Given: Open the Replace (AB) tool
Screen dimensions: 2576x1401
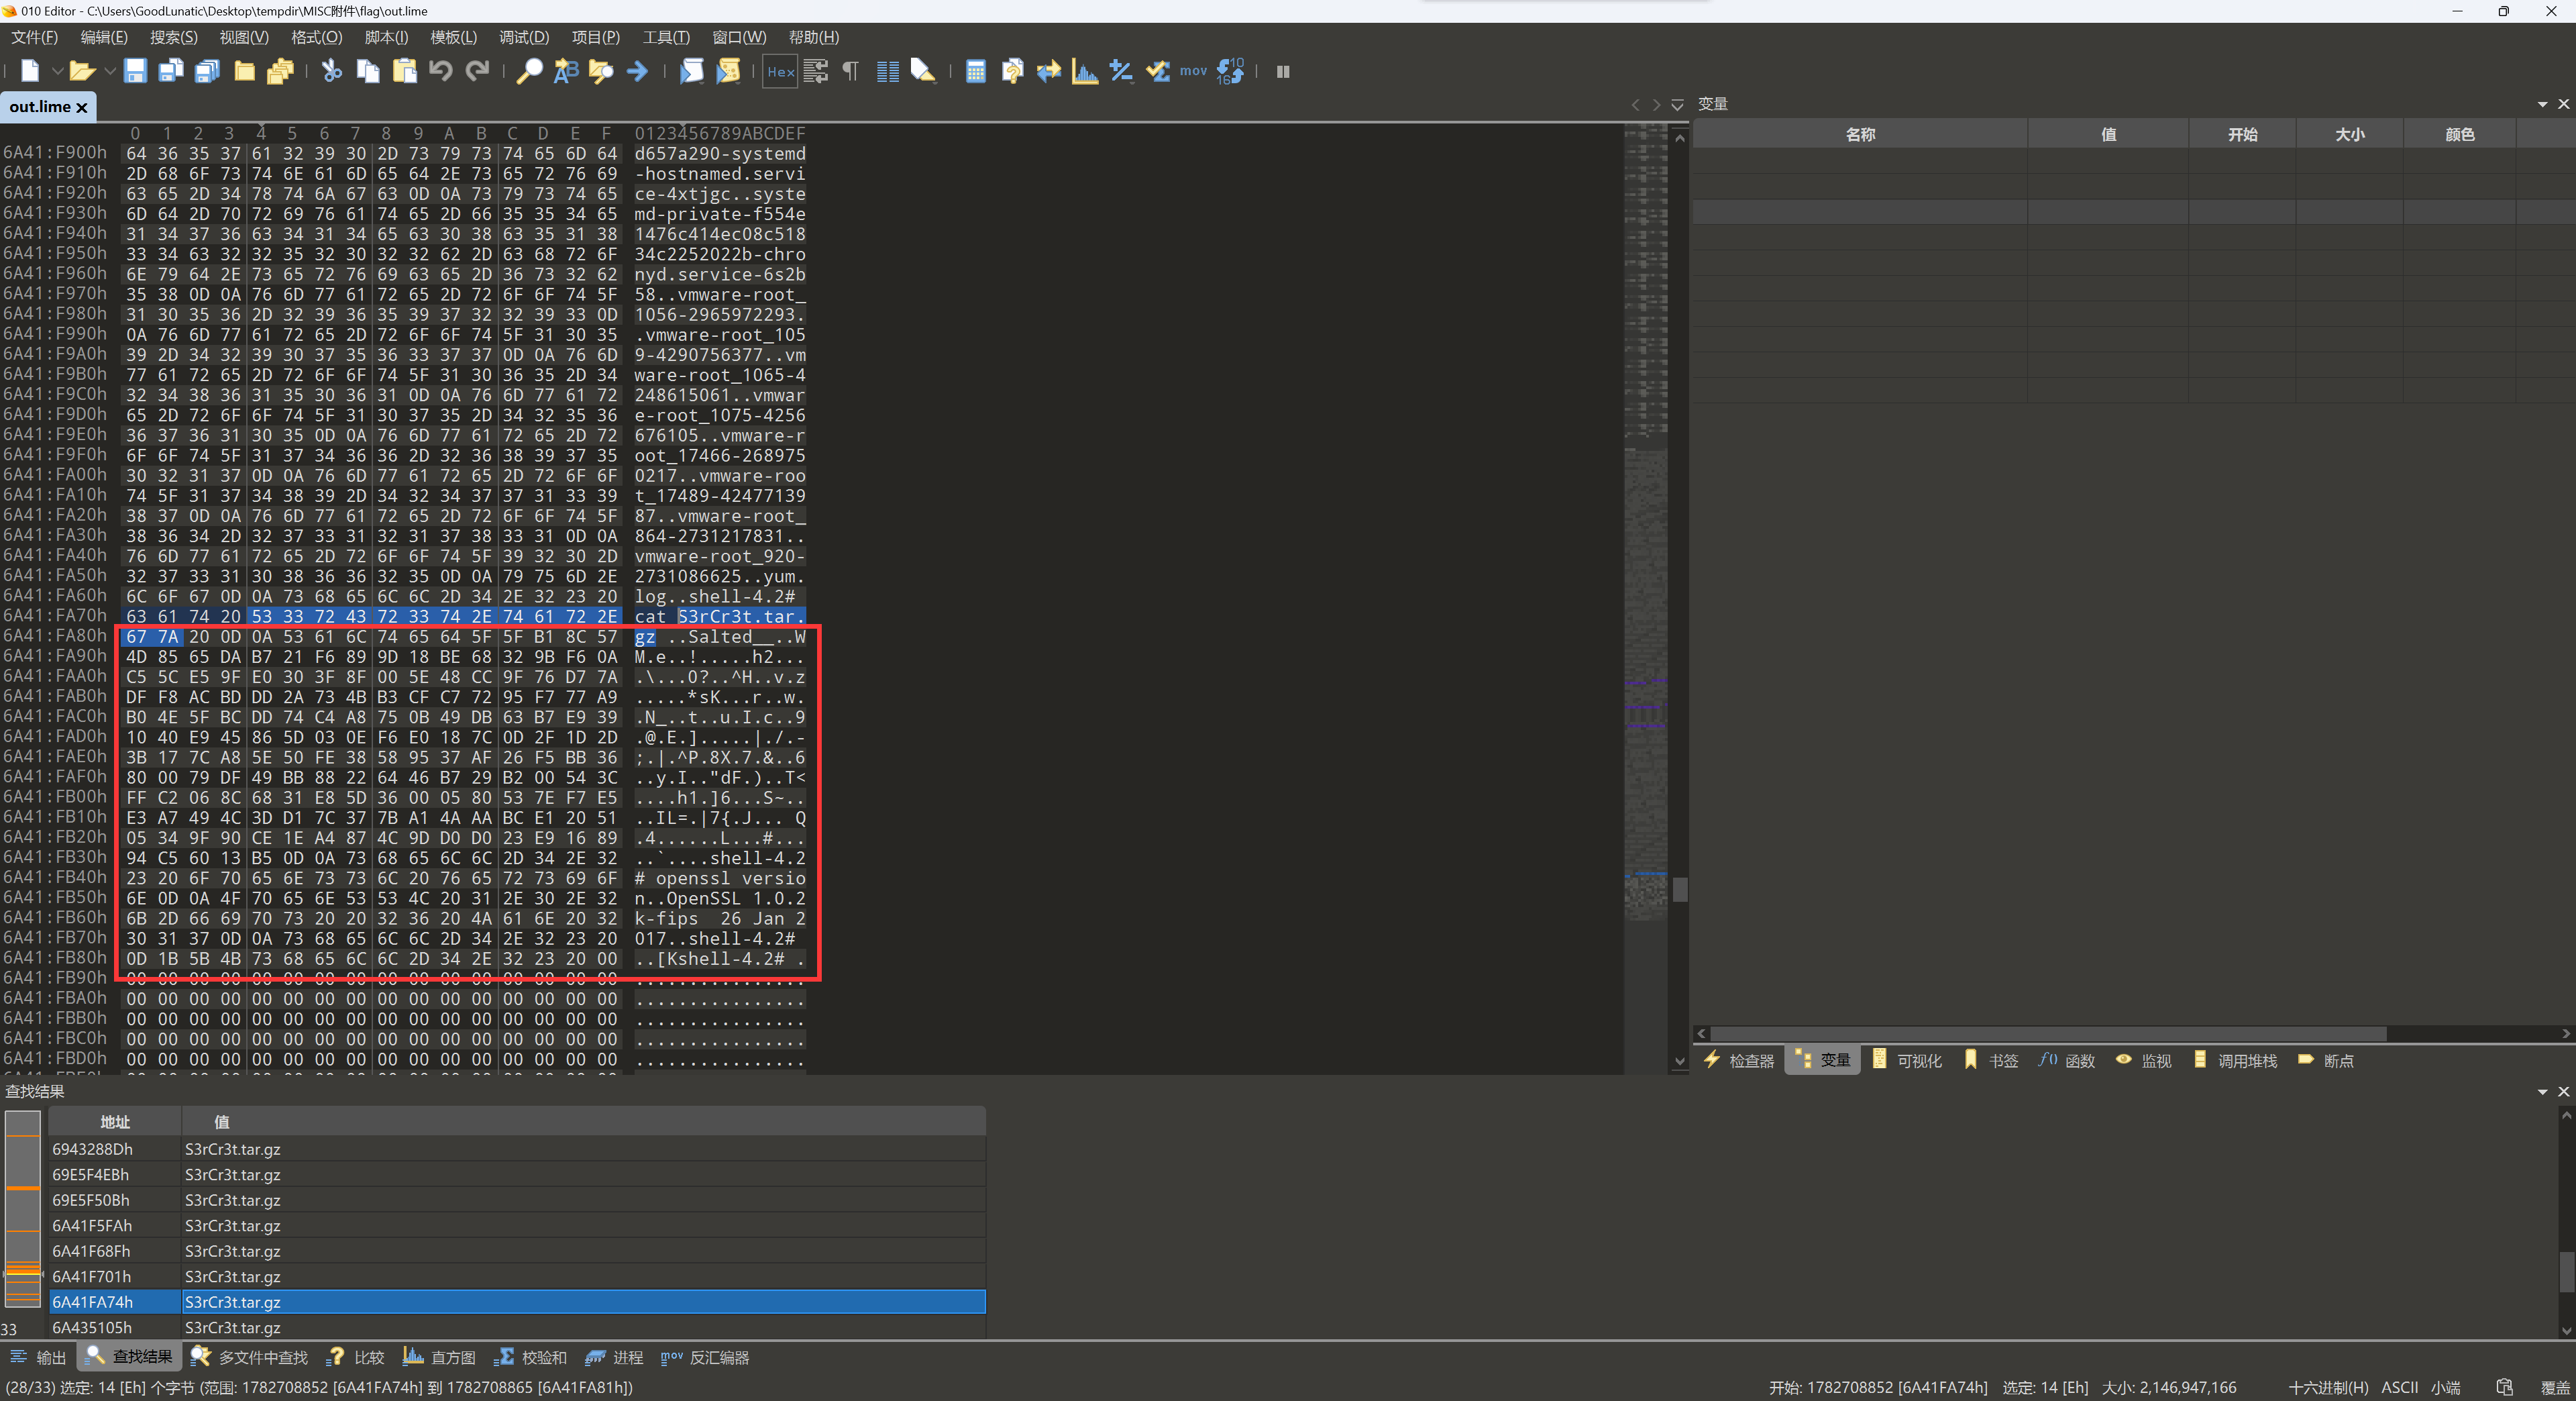Looking at the screenshot, I should [566, 71].
